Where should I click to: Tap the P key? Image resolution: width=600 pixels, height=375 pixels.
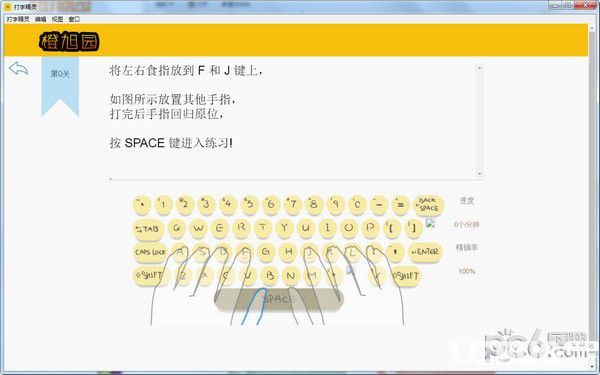coord(370,228)
